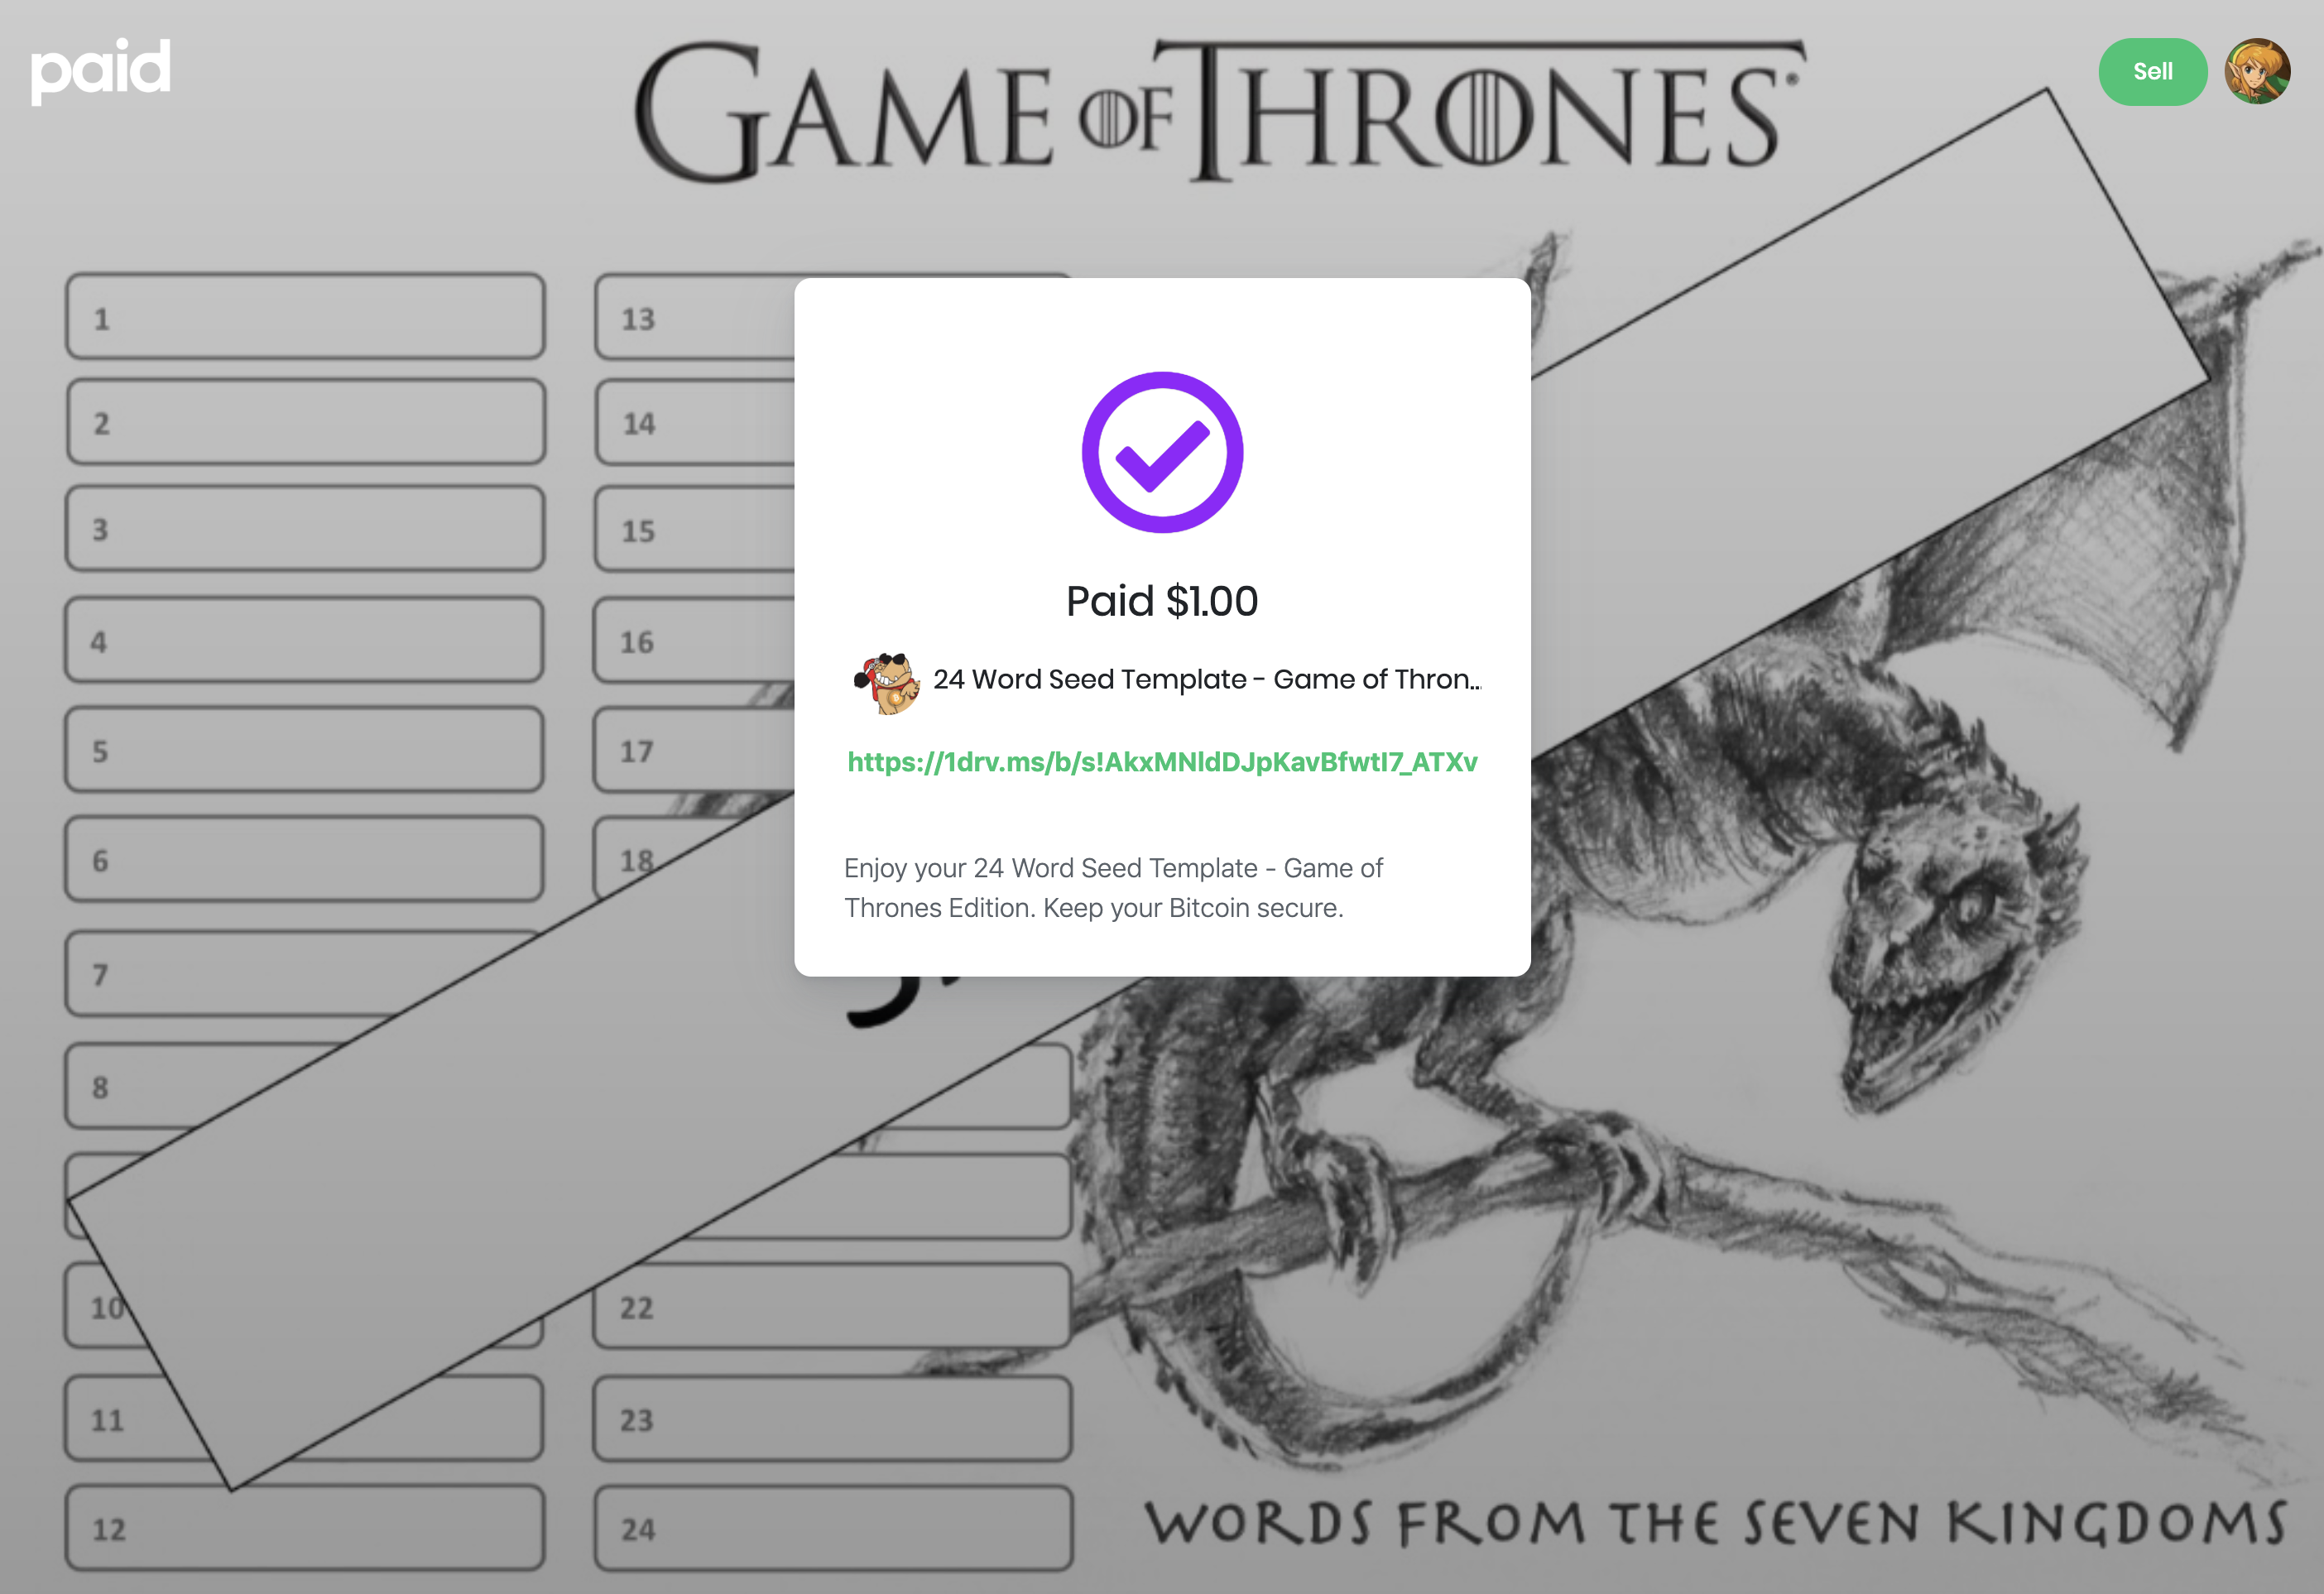Click the Enjoy your template message text
The width and height of the screenshot is (2324, 1594).
click(1113, 888)
